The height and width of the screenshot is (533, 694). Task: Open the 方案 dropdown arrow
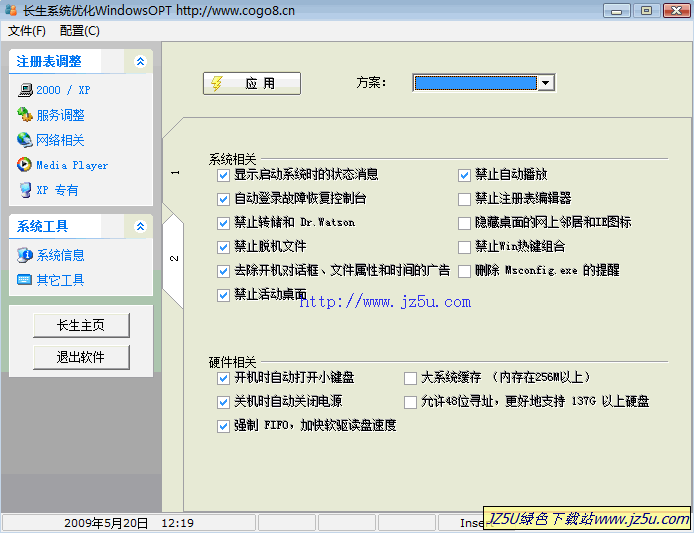tap(545, 83)
